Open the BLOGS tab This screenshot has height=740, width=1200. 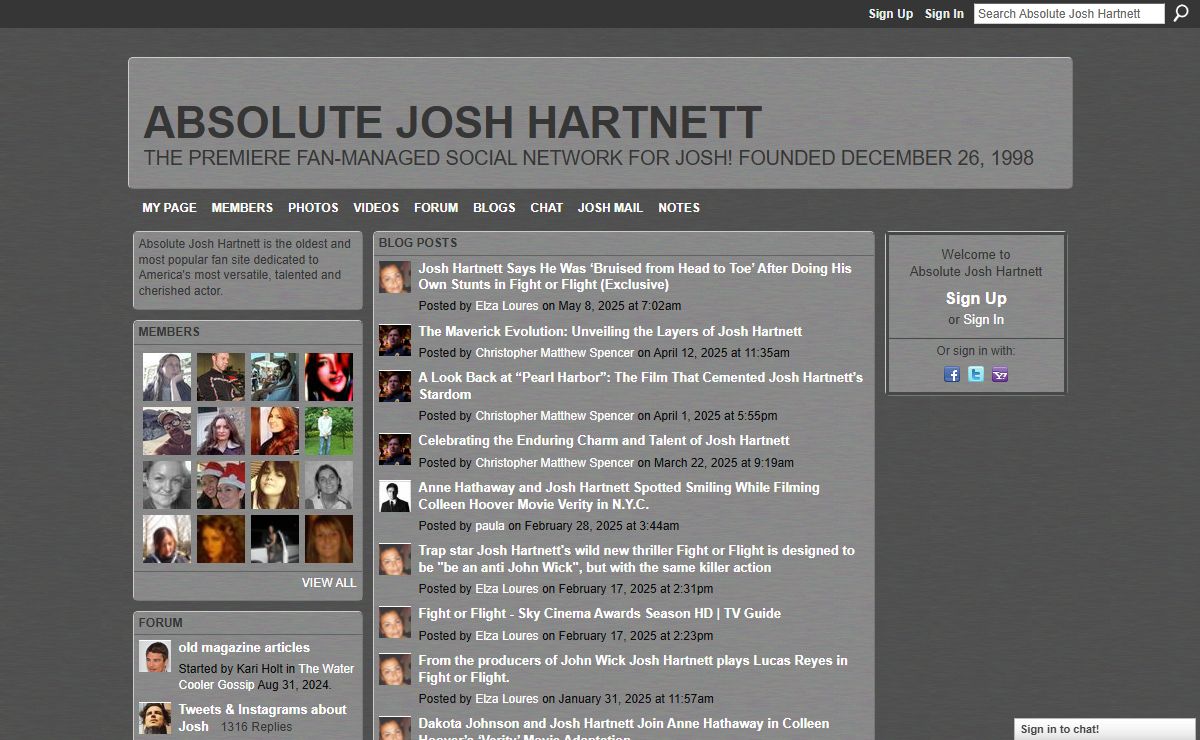pos(494,208)
